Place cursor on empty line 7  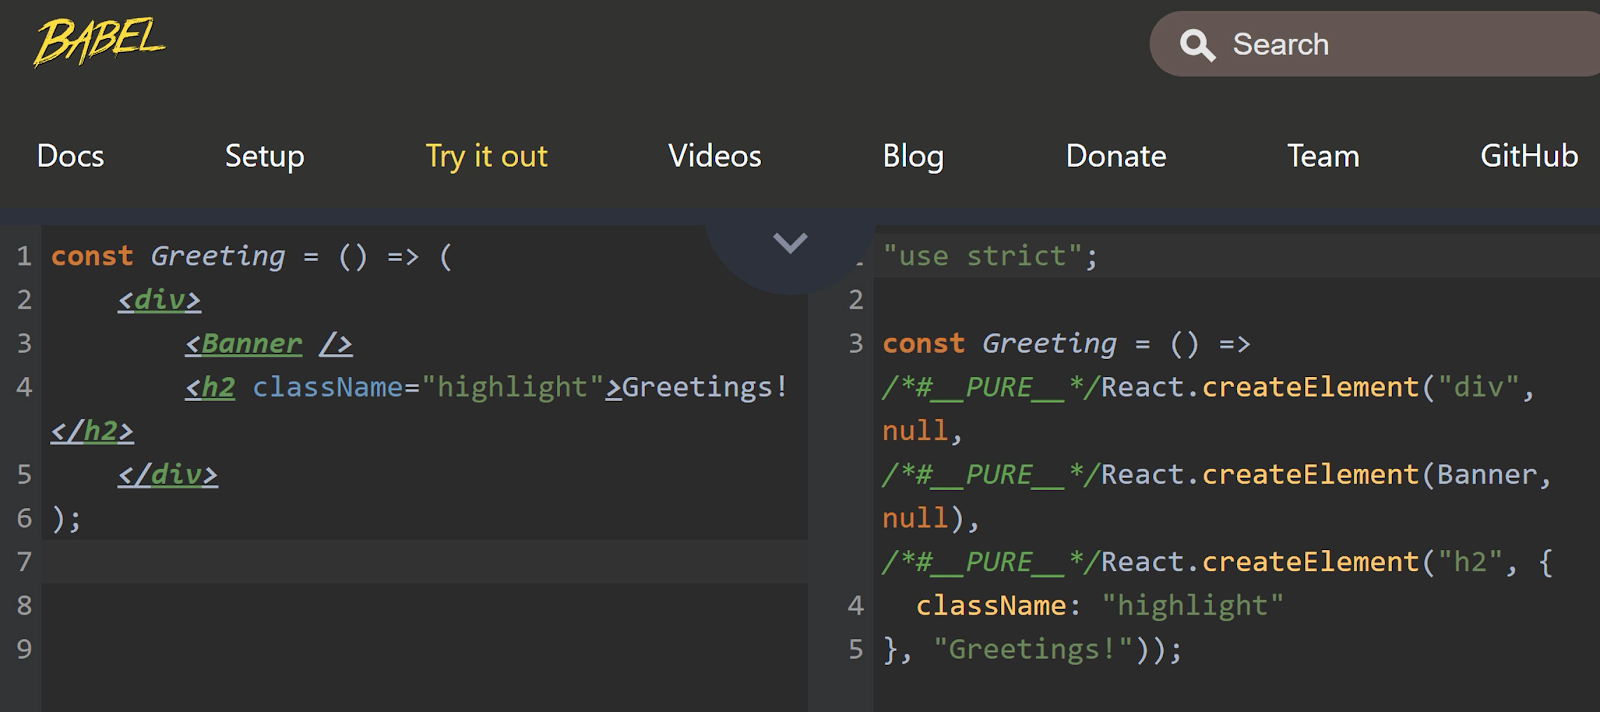point(424,562)
